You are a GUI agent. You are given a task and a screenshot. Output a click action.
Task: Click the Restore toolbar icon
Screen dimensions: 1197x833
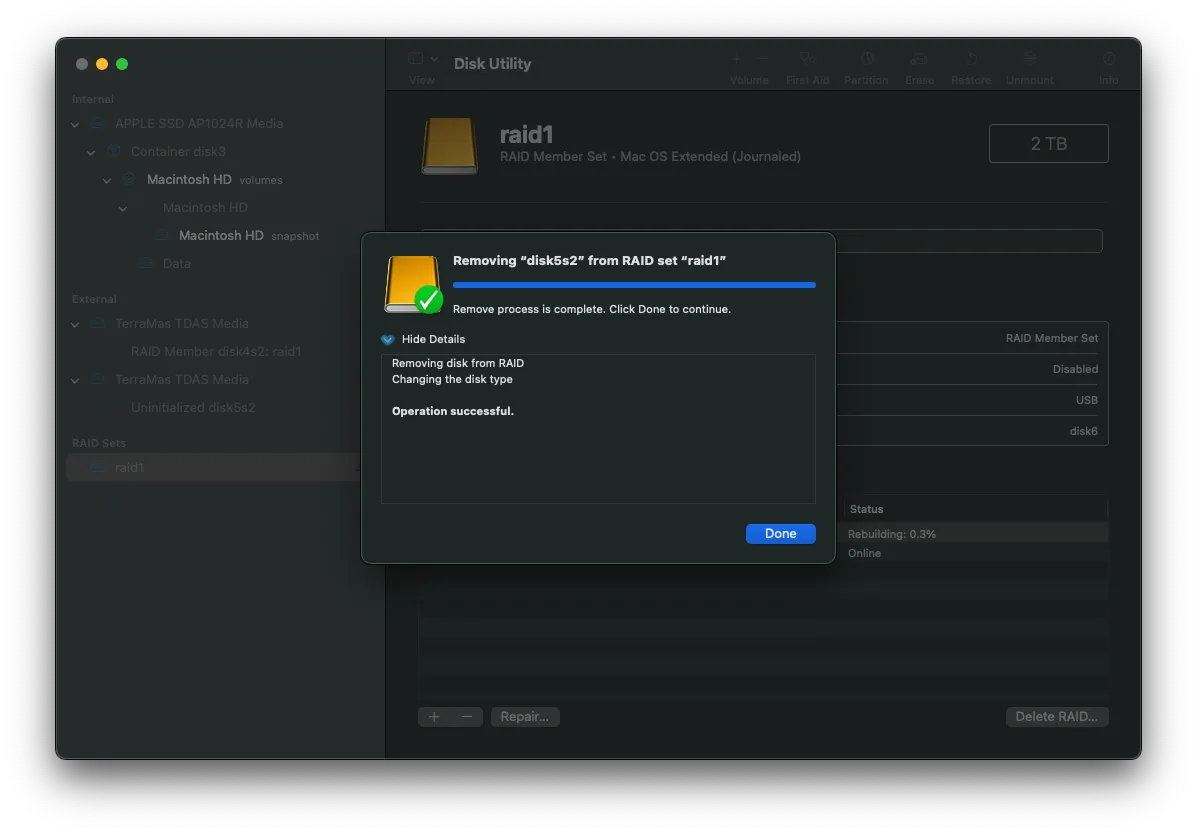(971, 60)
